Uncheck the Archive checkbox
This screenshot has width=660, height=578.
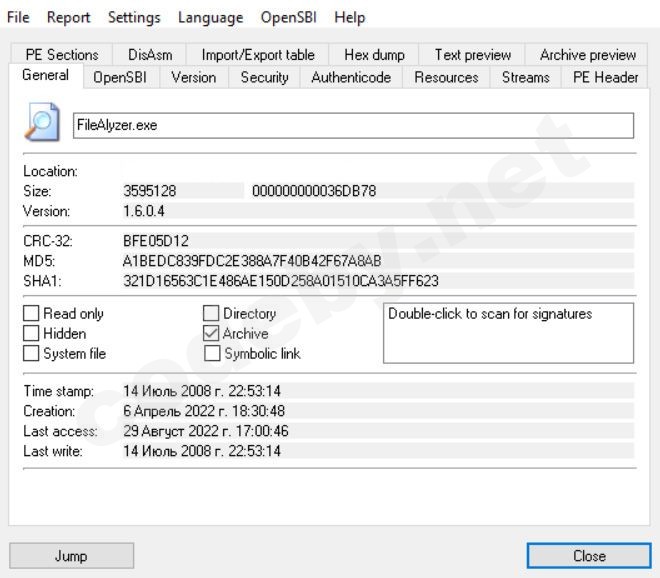[211, 333]
